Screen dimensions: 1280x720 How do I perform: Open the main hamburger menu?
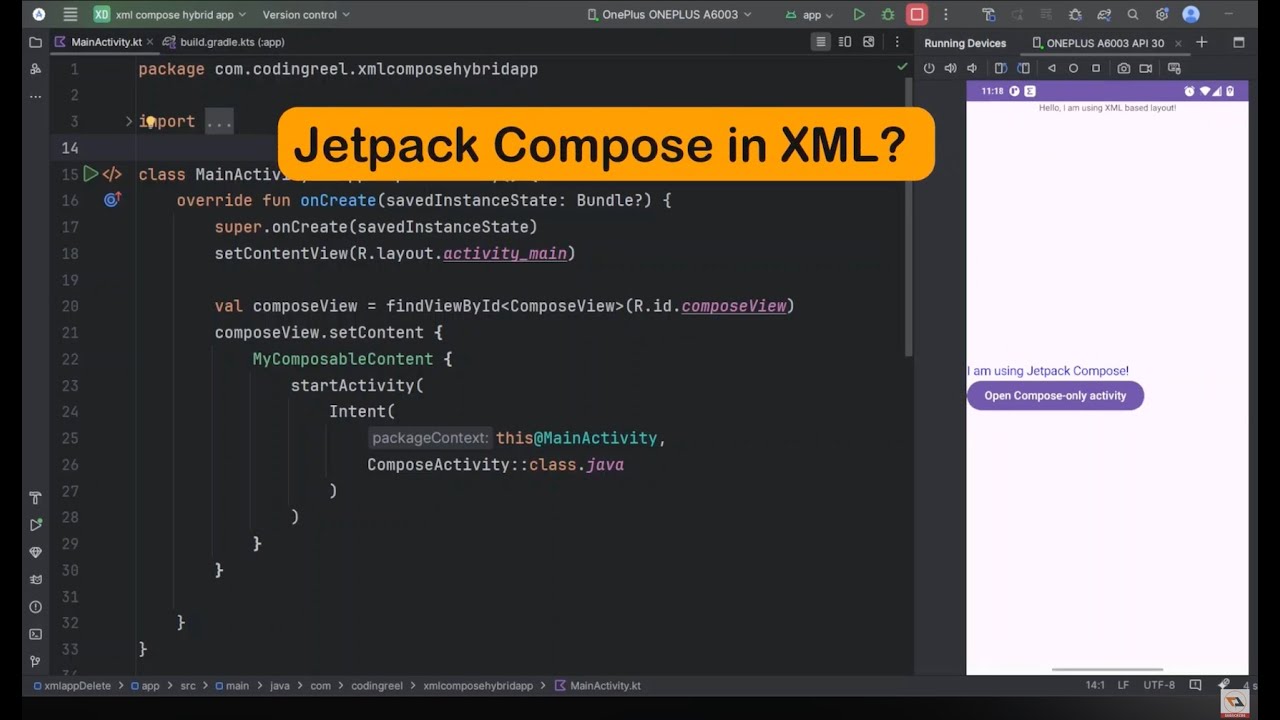tap(70, 15)
